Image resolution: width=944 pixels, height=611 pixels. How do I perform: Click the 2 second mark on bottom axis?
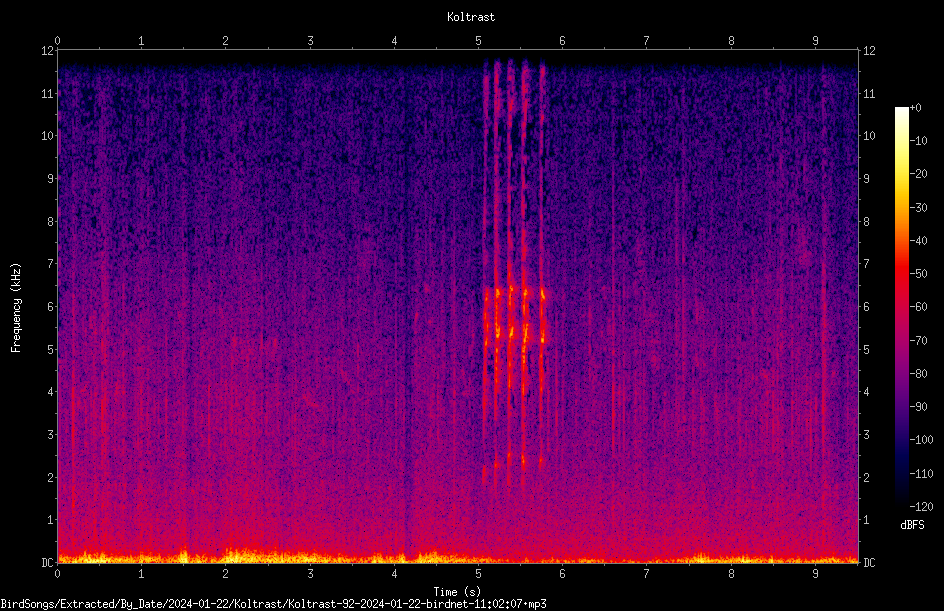tap(225, 574)
